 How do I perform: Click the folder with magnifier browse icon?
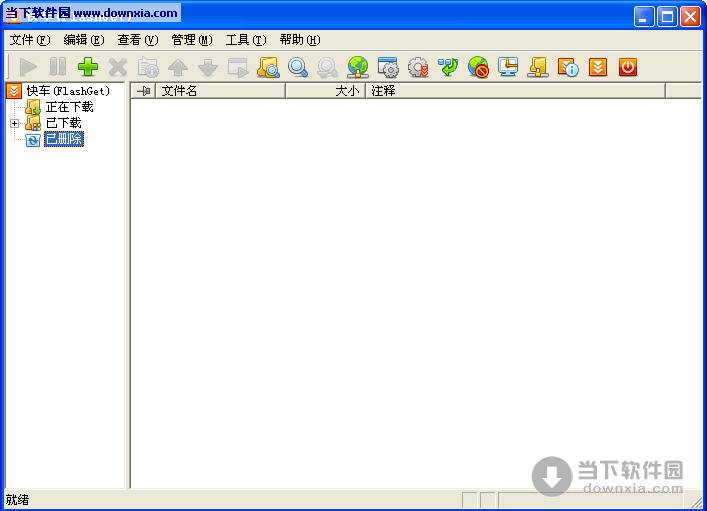[268, 67]
